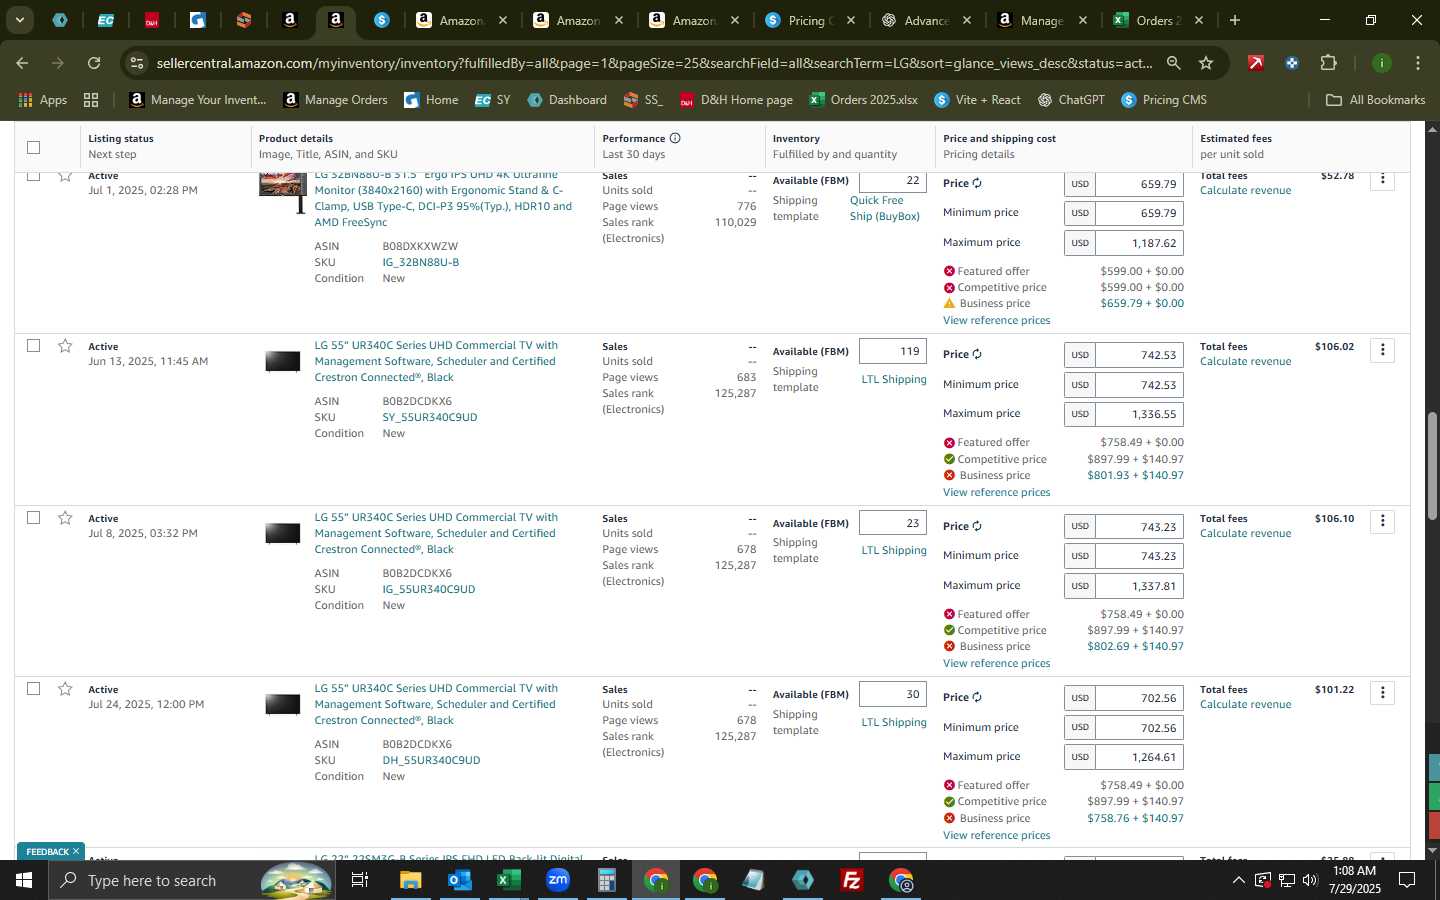Click the zoom magnifier icon in address bar

point(1173,63)
